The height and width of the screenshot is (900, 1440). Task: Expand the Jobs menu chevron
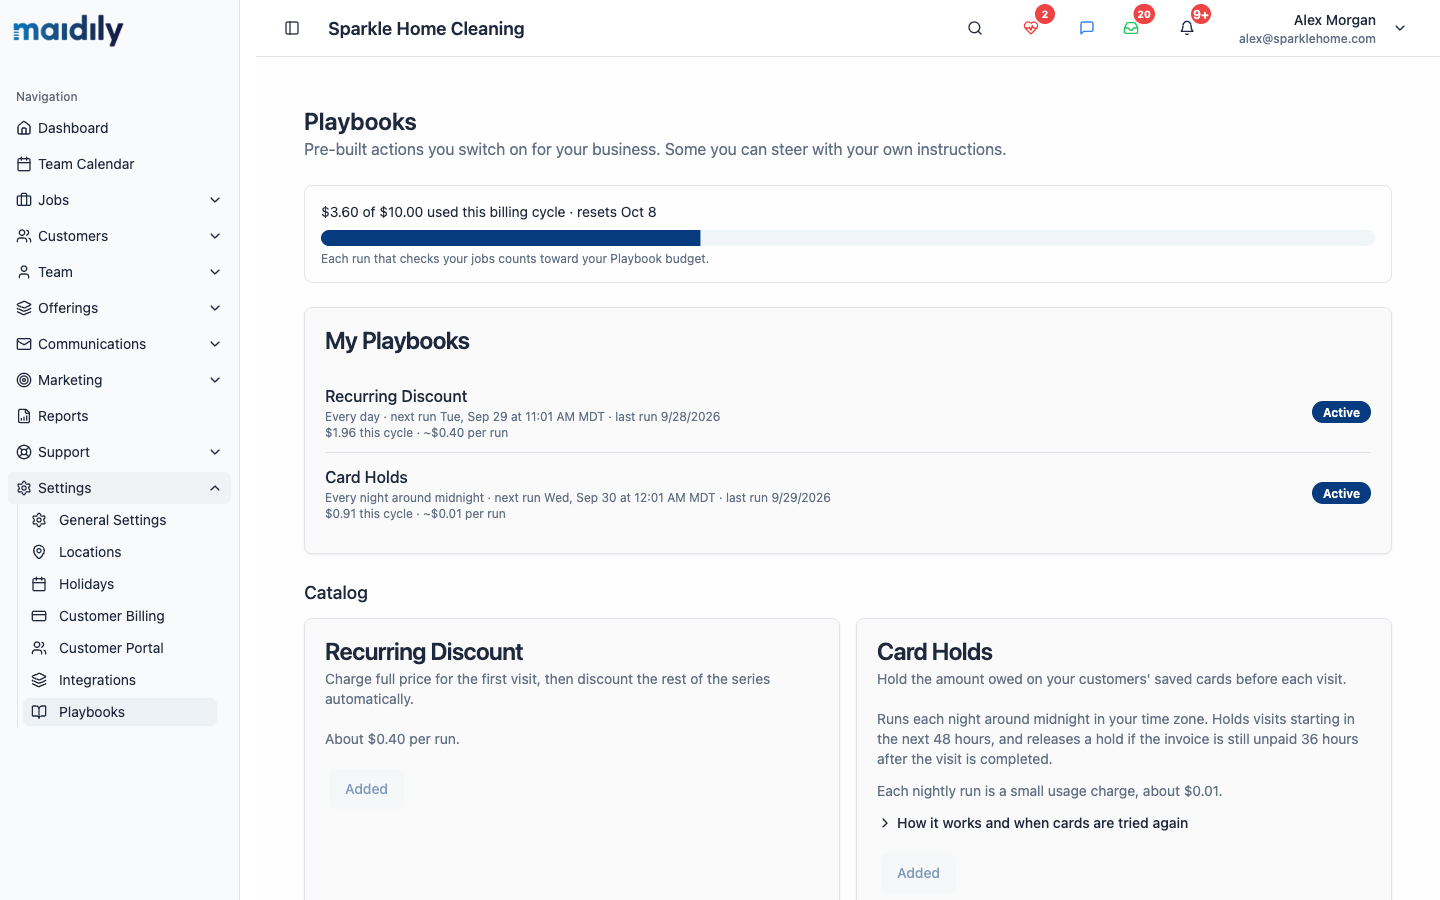215,200
